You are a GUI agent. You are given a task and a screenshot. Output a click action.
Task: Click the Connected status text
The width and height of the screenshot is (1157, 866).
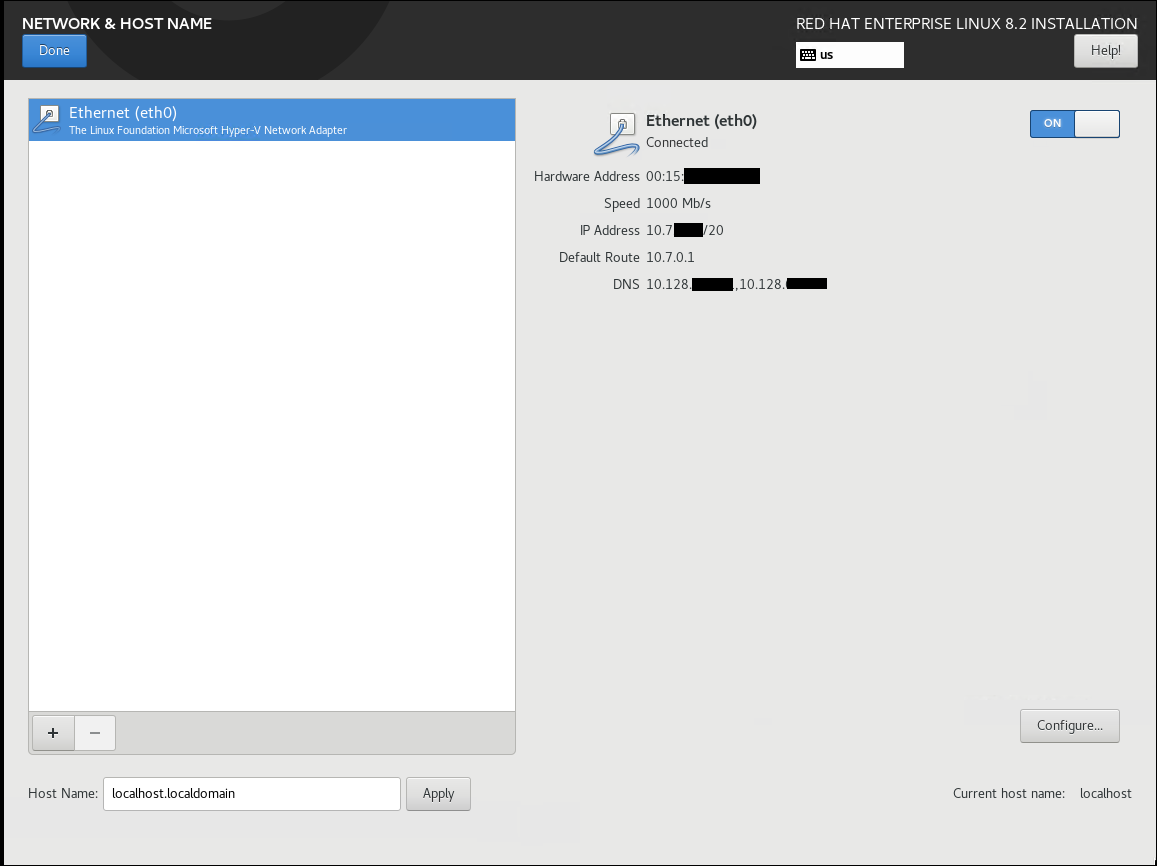click(x=677, y=143)
